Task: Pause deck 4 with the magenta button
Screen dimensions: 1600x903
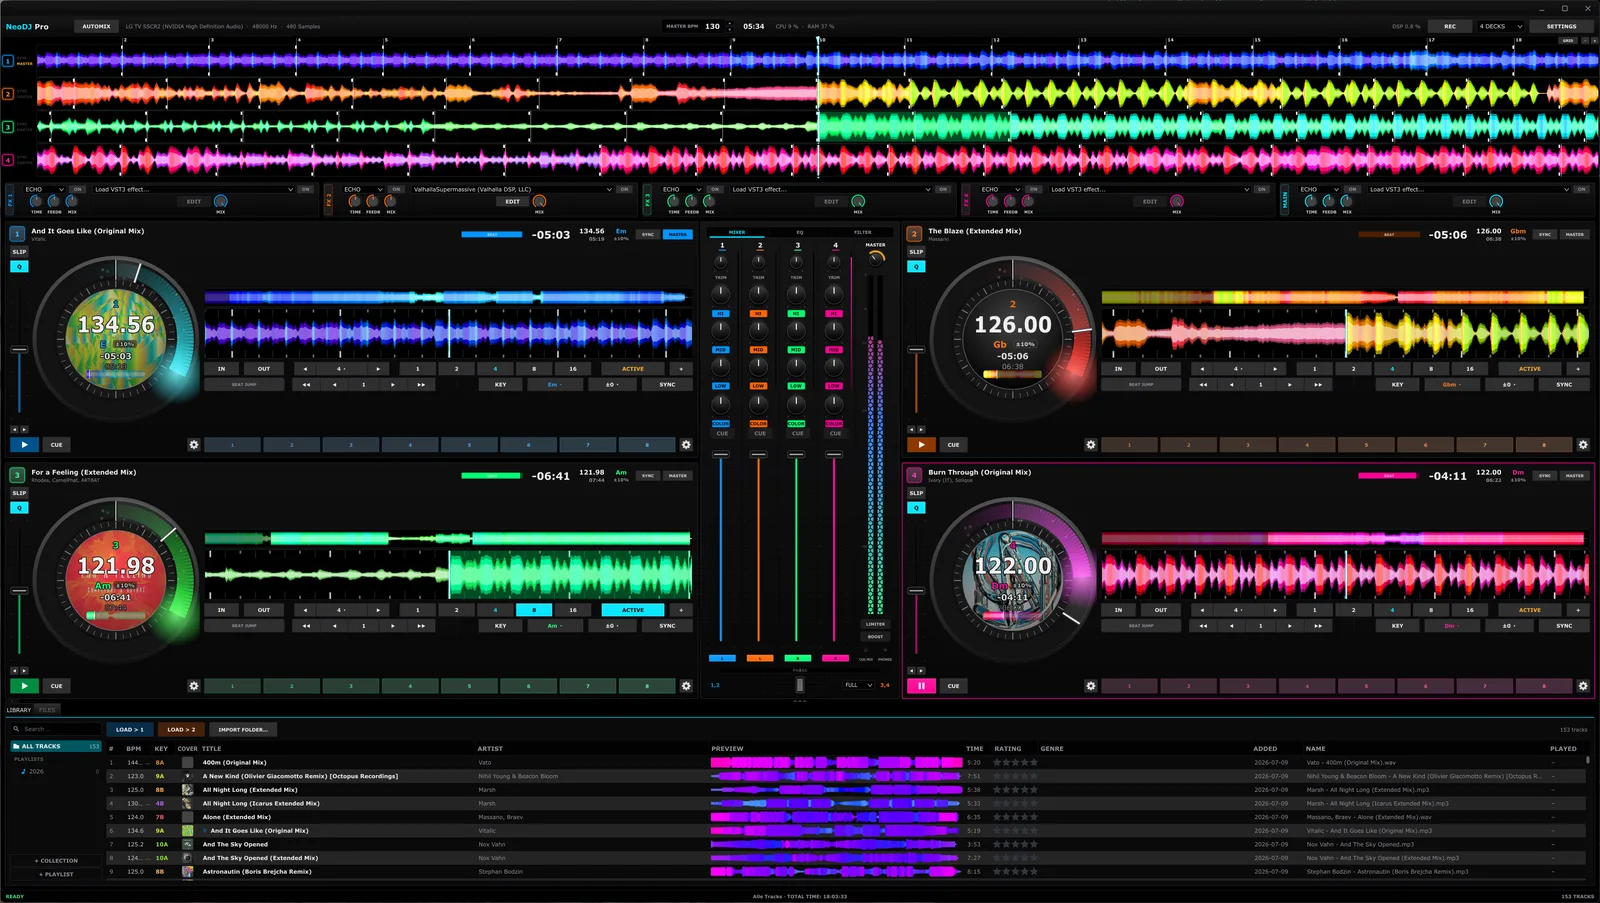Action: pyautogui.click(x=921, y=686)
